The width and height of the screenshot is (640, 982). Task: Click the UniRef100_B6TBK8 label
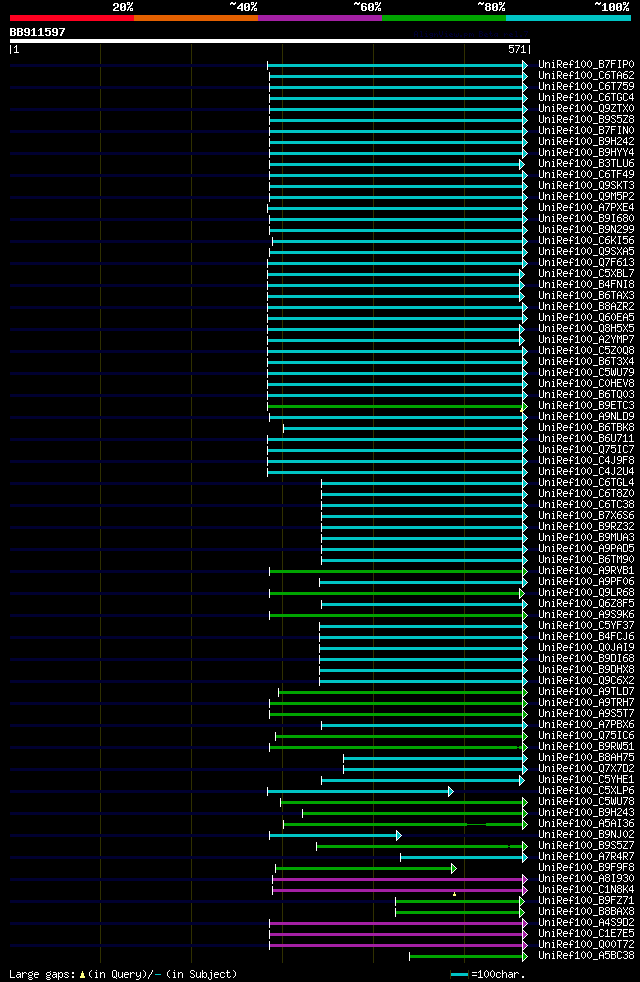point(586,428)
